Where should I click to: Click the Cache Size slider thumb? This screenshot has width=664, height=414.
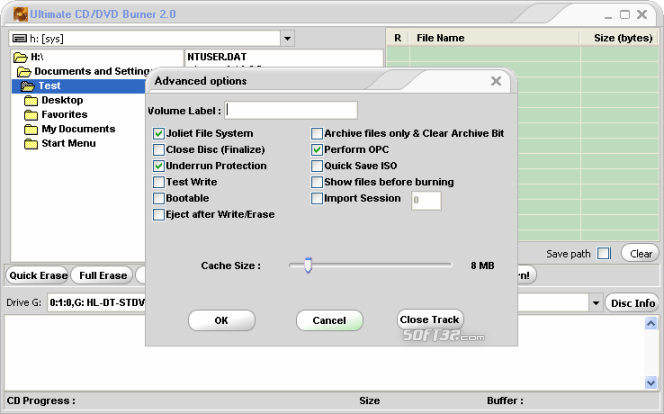(x=308, y=265)
